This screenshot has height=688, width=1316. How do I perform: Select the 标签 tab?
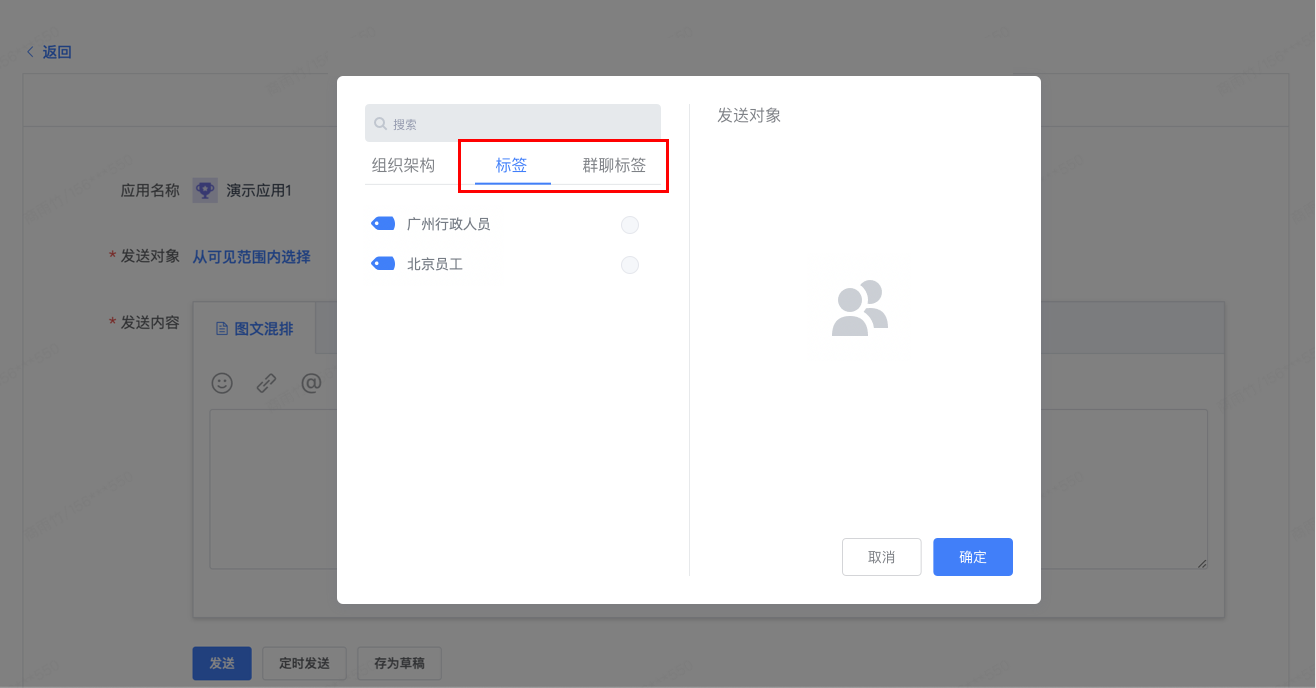pos(512,166)
